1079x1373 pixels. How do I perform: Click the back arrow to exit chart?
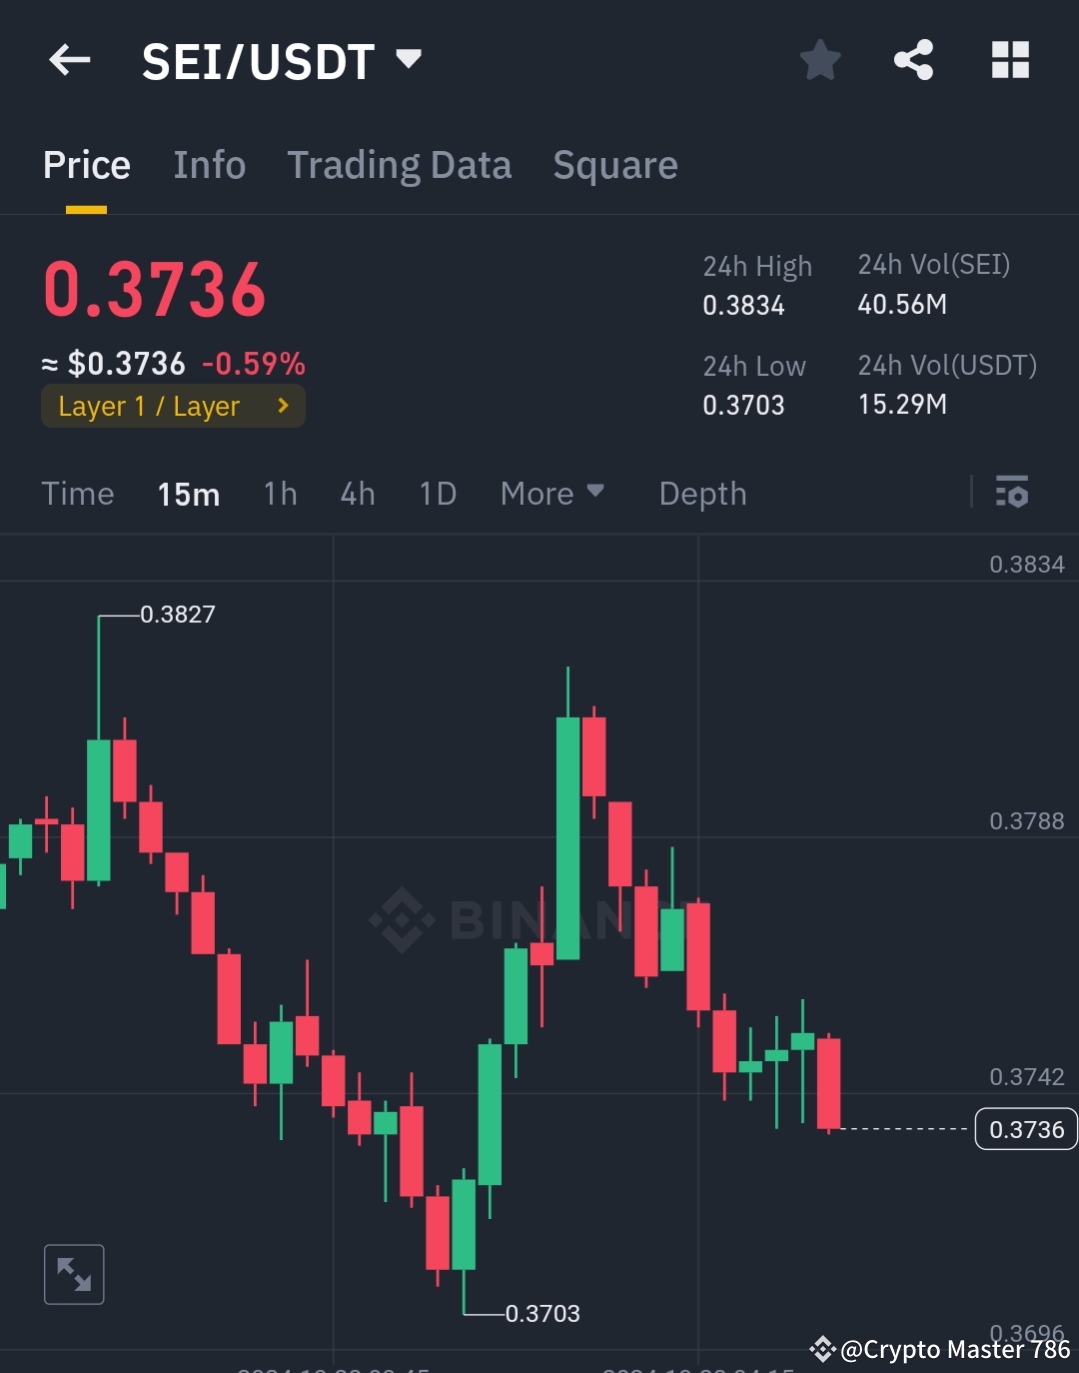(x=67, y=60)
